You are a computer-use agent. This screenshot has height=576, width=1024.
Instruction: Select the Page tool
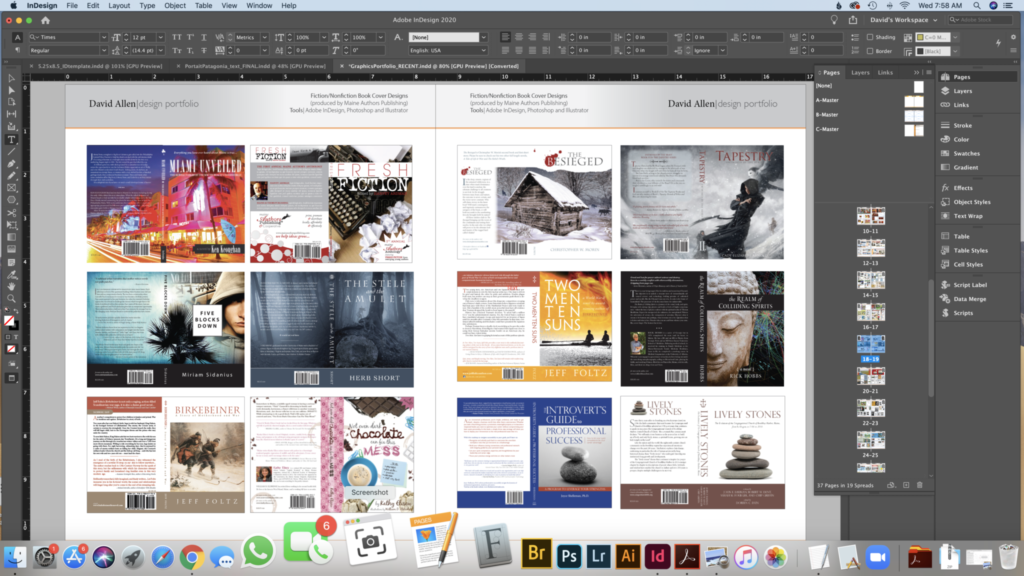11,102
